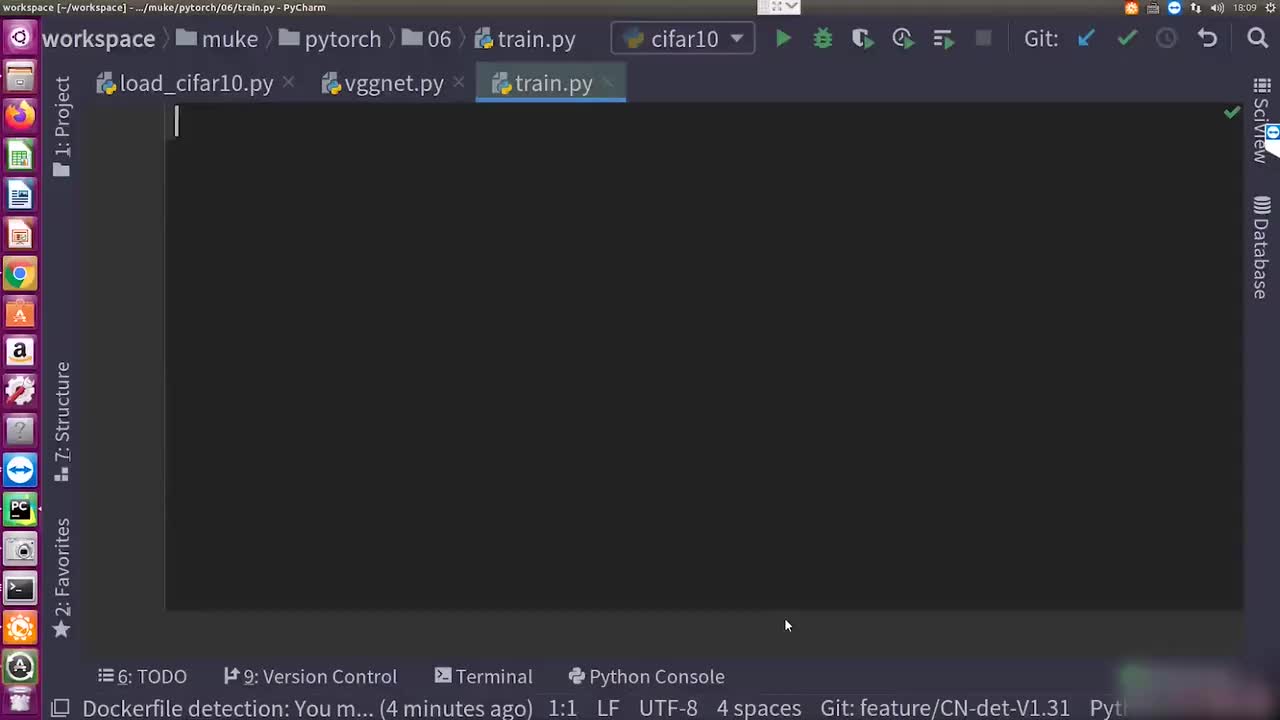
Task: Show Git history clock icon
Action: click(x=1167, y=39)
